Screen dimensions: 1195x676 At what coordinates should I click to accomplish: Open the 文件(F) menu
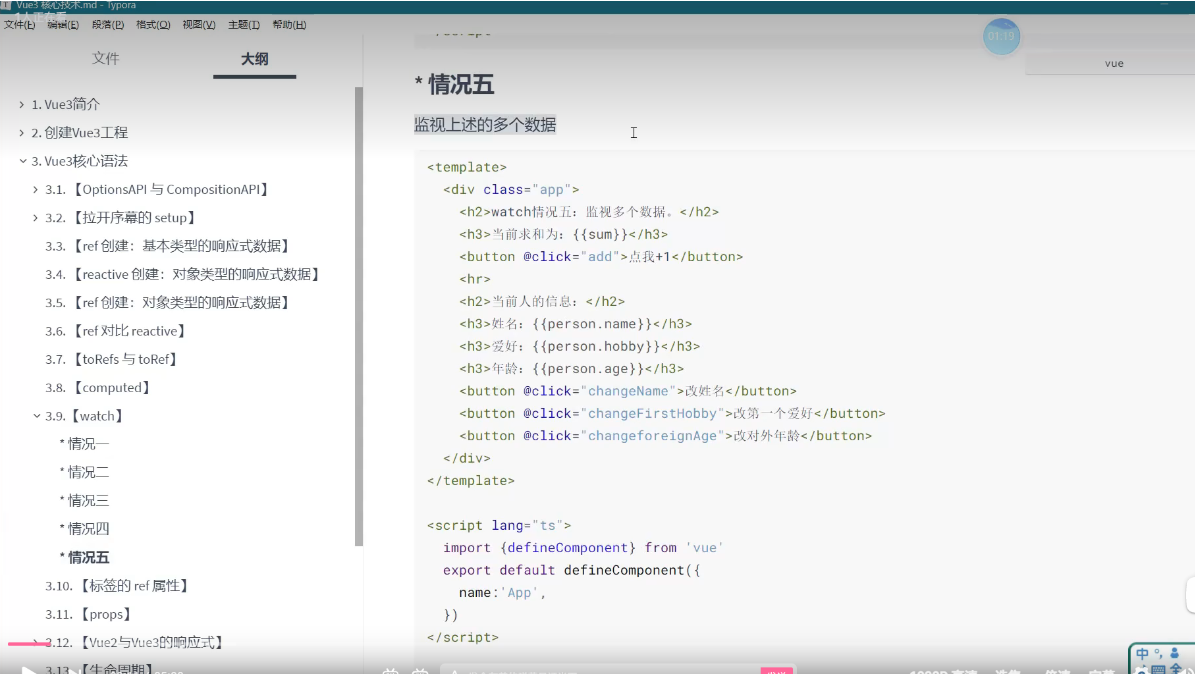[19, 24]
